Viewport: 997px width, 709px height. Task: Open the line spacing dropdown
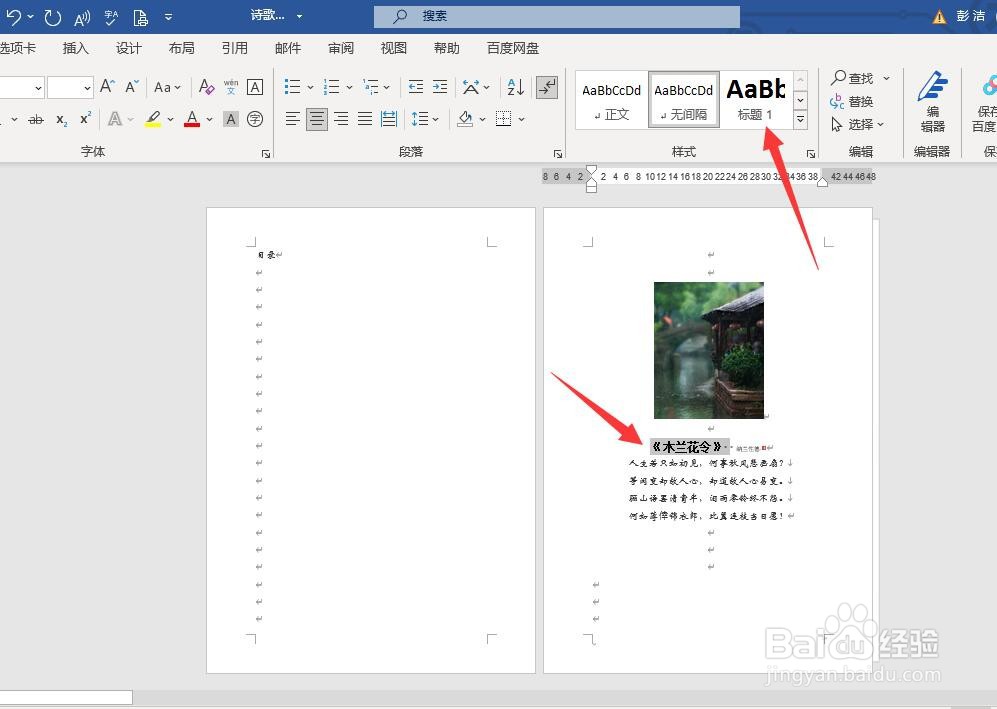[425, 119]
